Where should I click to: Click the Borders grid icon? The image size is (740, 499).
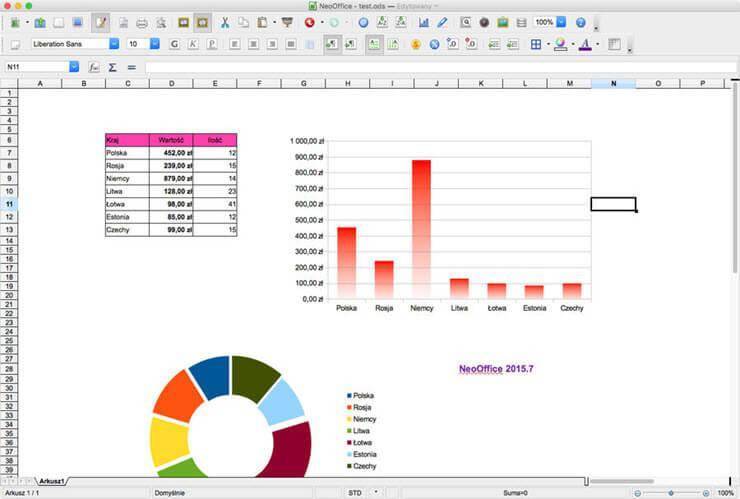tap(536, 44)
